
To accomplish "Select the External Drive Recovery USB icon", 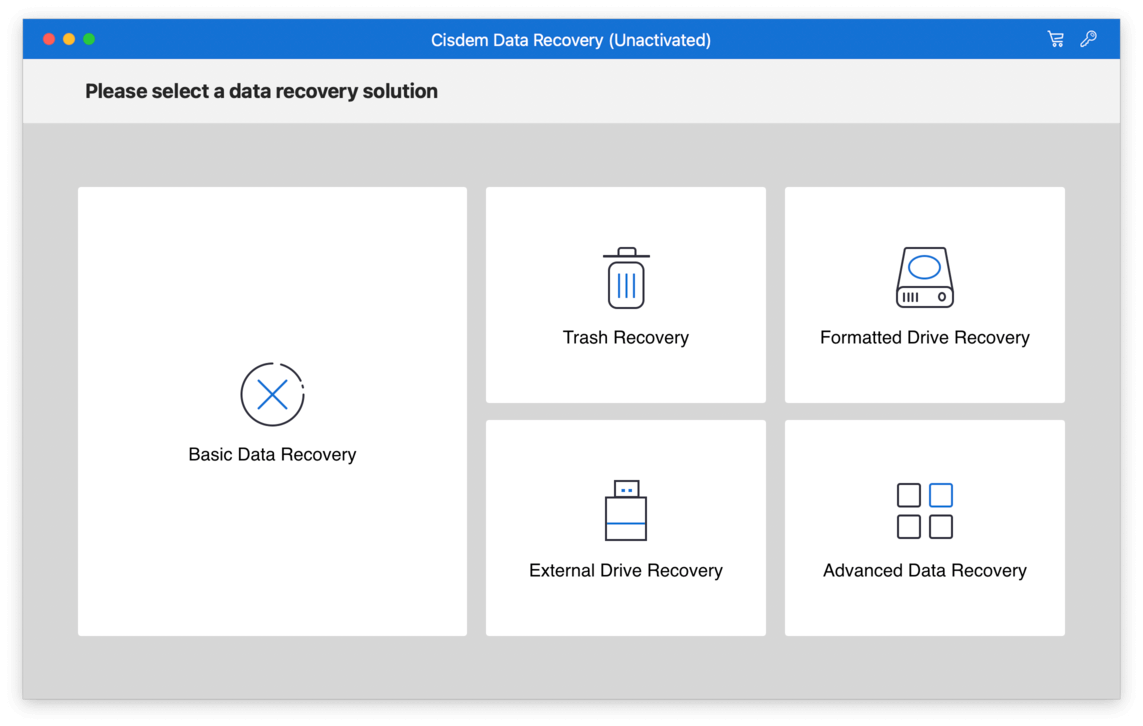I will (x=625, y=510).
